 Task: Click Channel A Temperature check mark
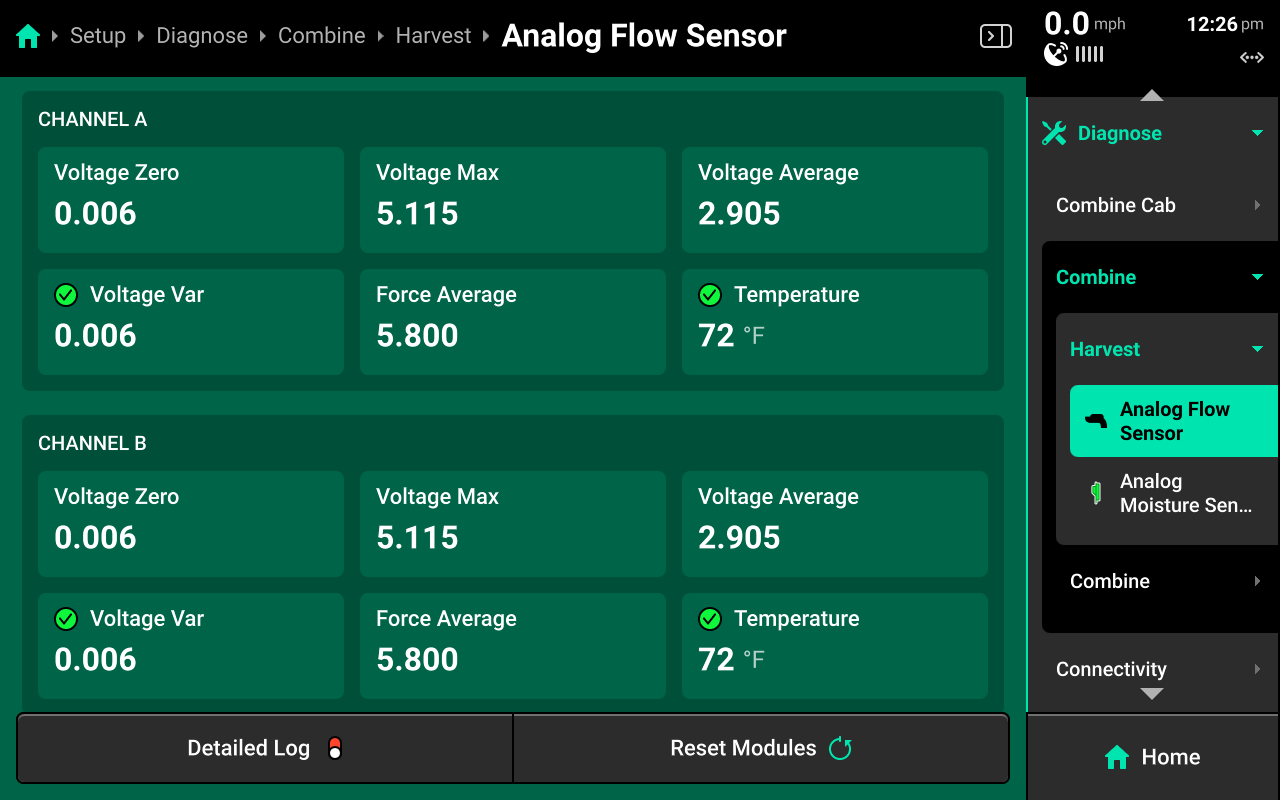point(710,295)
